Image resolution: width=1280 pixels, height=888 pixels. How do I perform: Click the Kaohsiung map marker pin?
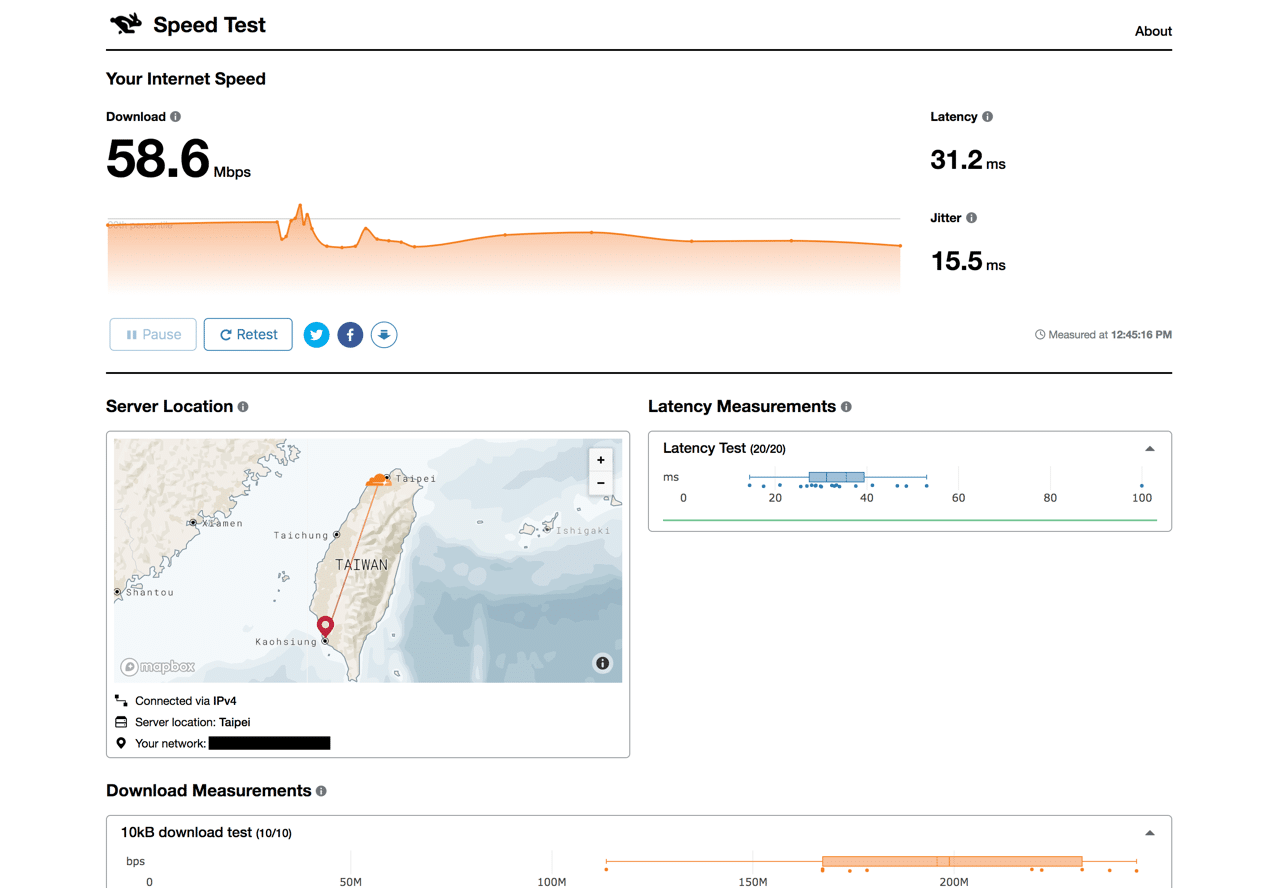click(325, 624)
